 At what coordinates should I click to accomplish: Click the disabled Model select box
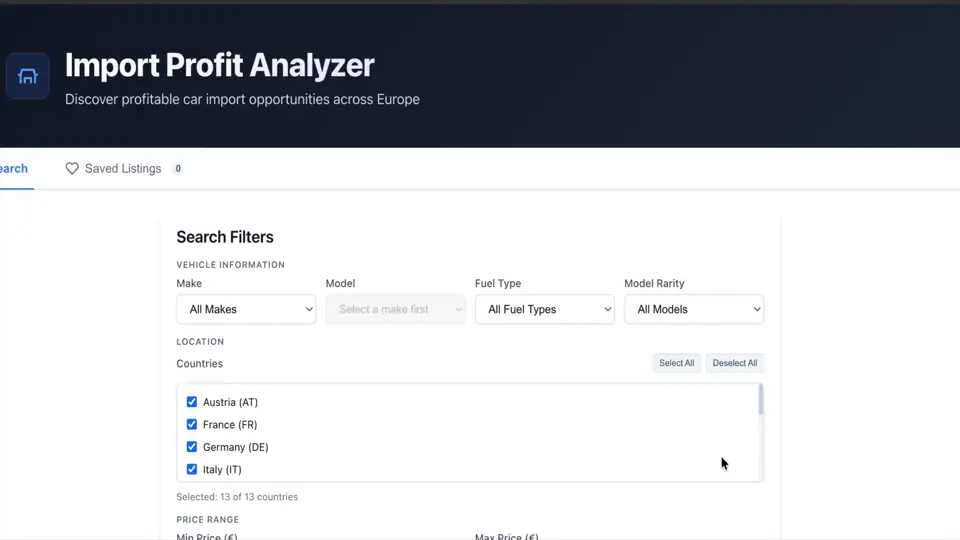(395, 310)
